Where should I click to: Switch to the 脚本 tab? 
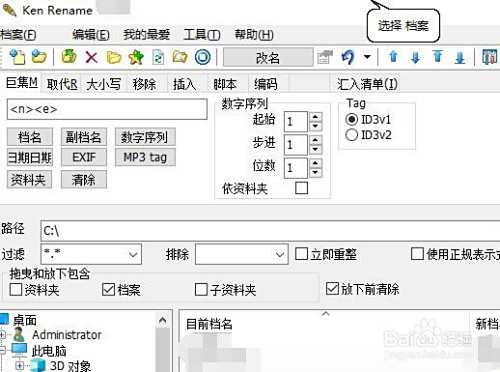pos(225,84)
